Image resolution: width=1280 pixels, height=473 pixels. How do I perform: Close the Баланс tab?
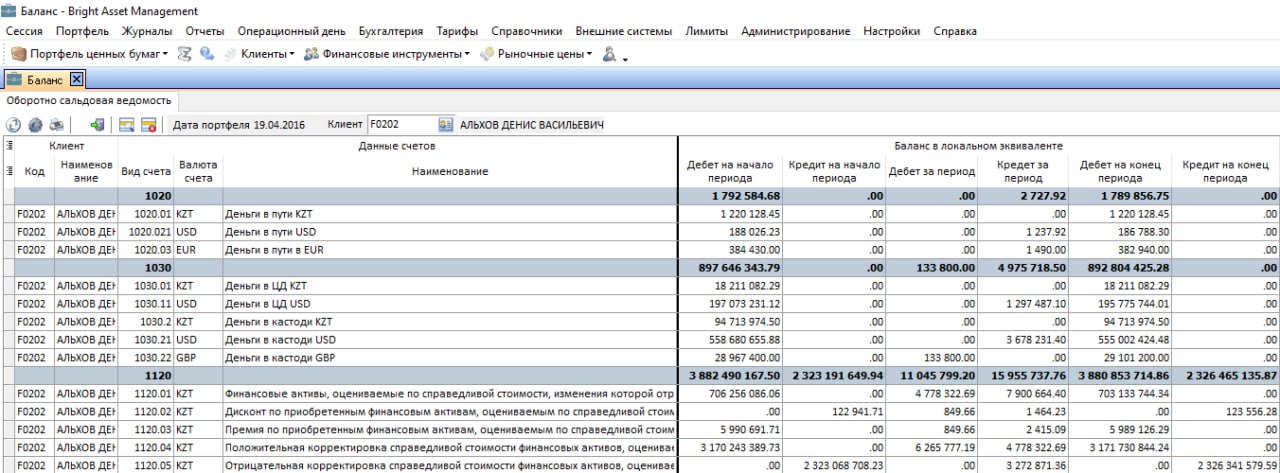[x=76, y=79]
